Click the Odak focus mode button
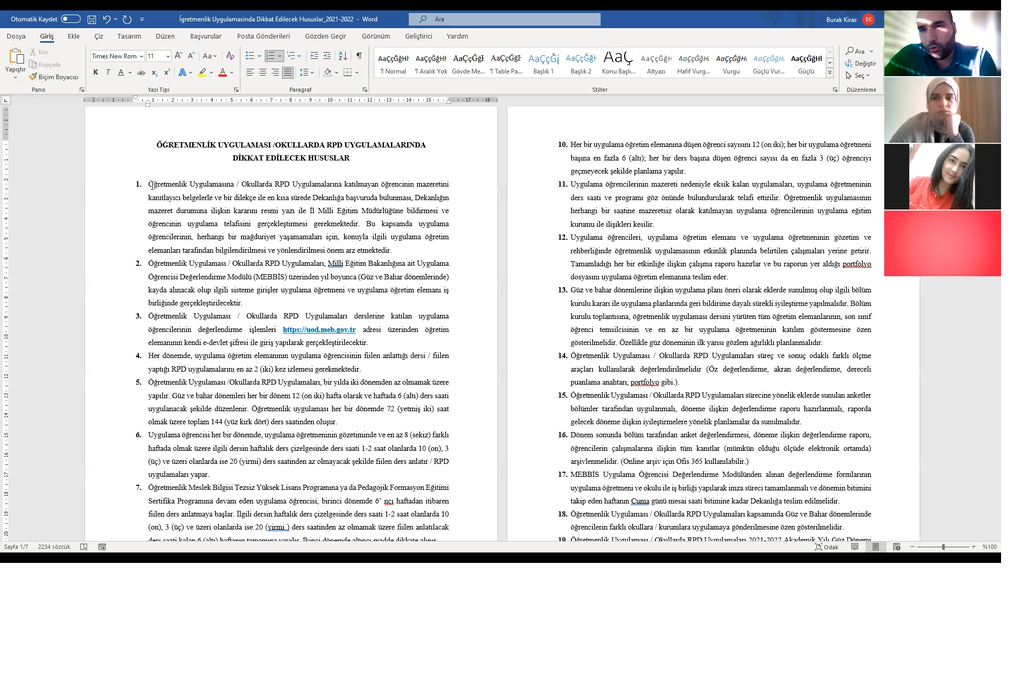Image resolution: width=1024 pixels, height=688 pixels. [x=826, y=547]
